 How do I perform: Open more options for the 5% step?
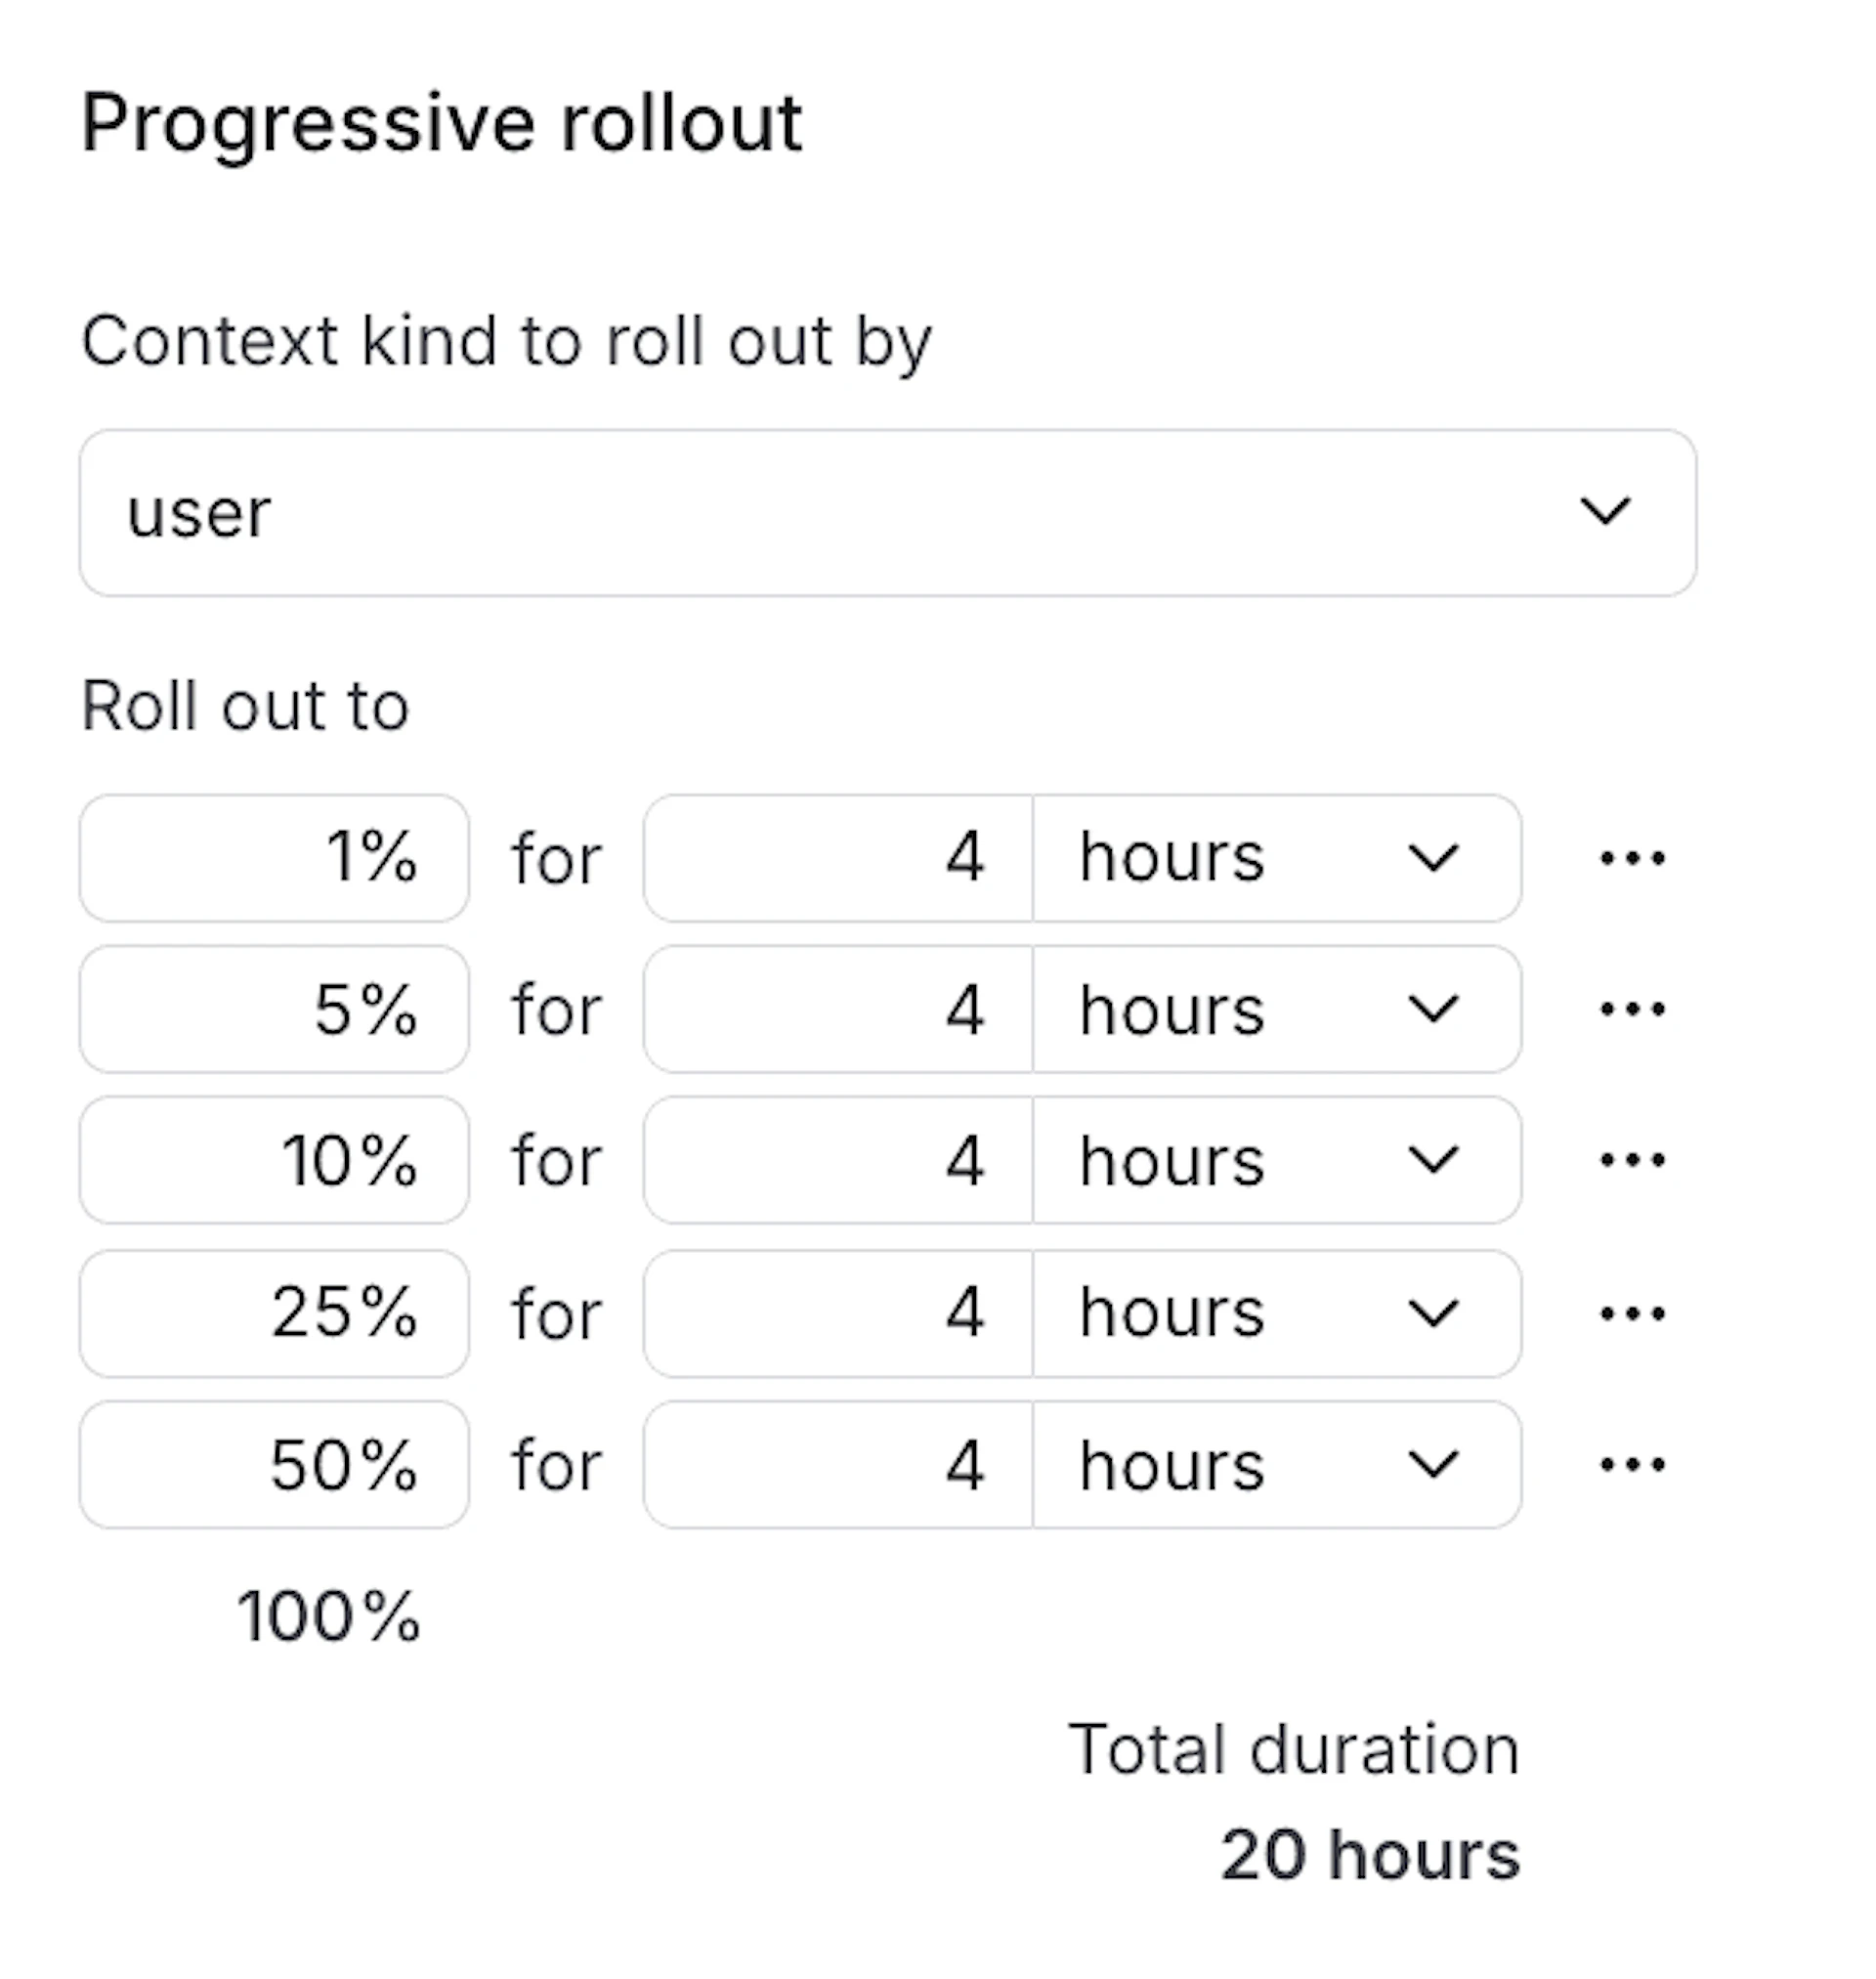[1632, 1009]
